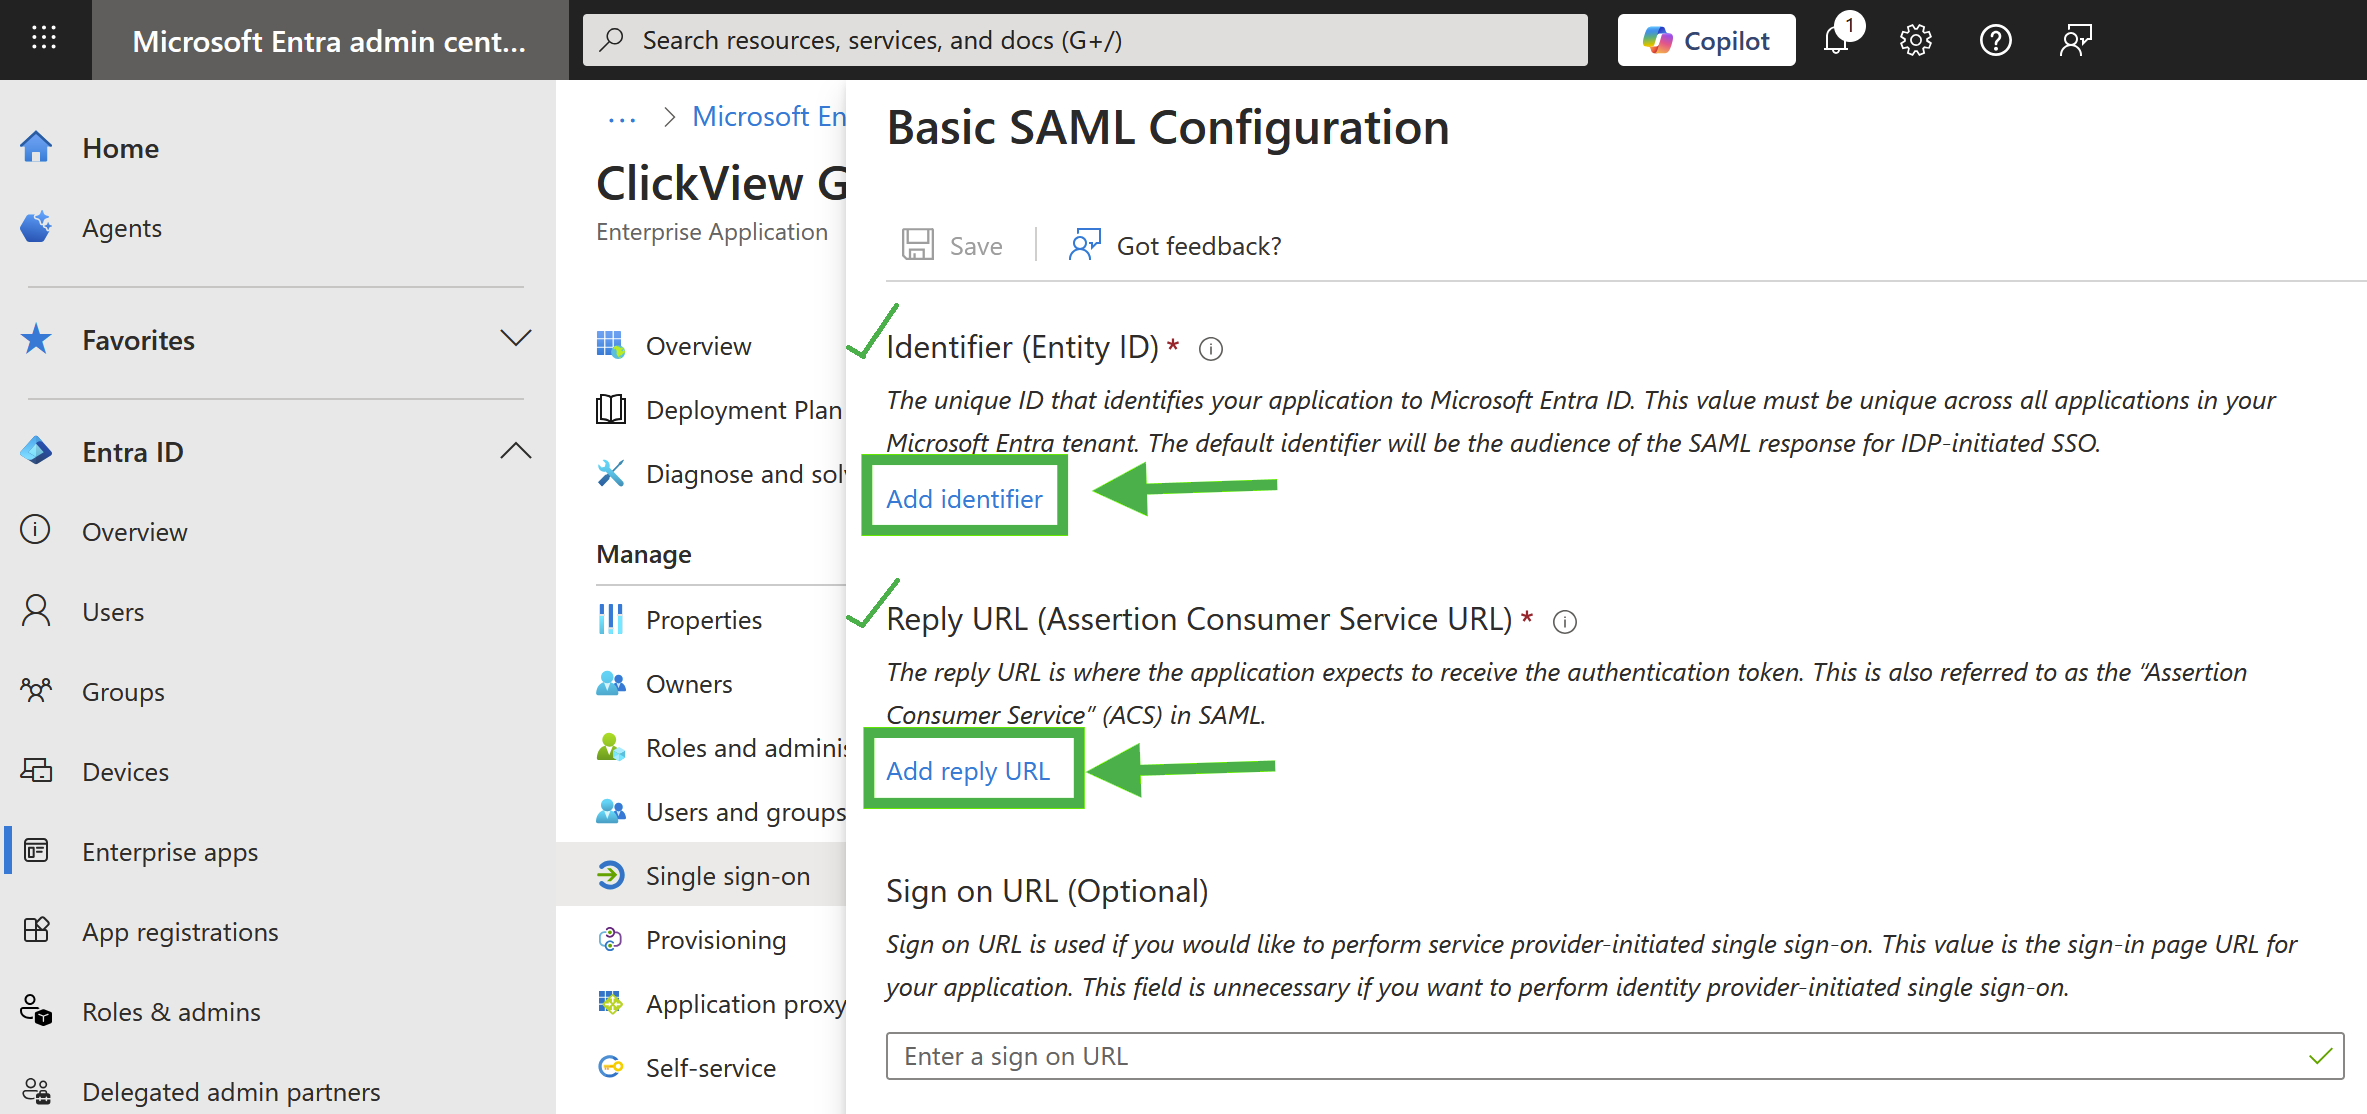Click the Identifier info icon

pos(1211,349)
